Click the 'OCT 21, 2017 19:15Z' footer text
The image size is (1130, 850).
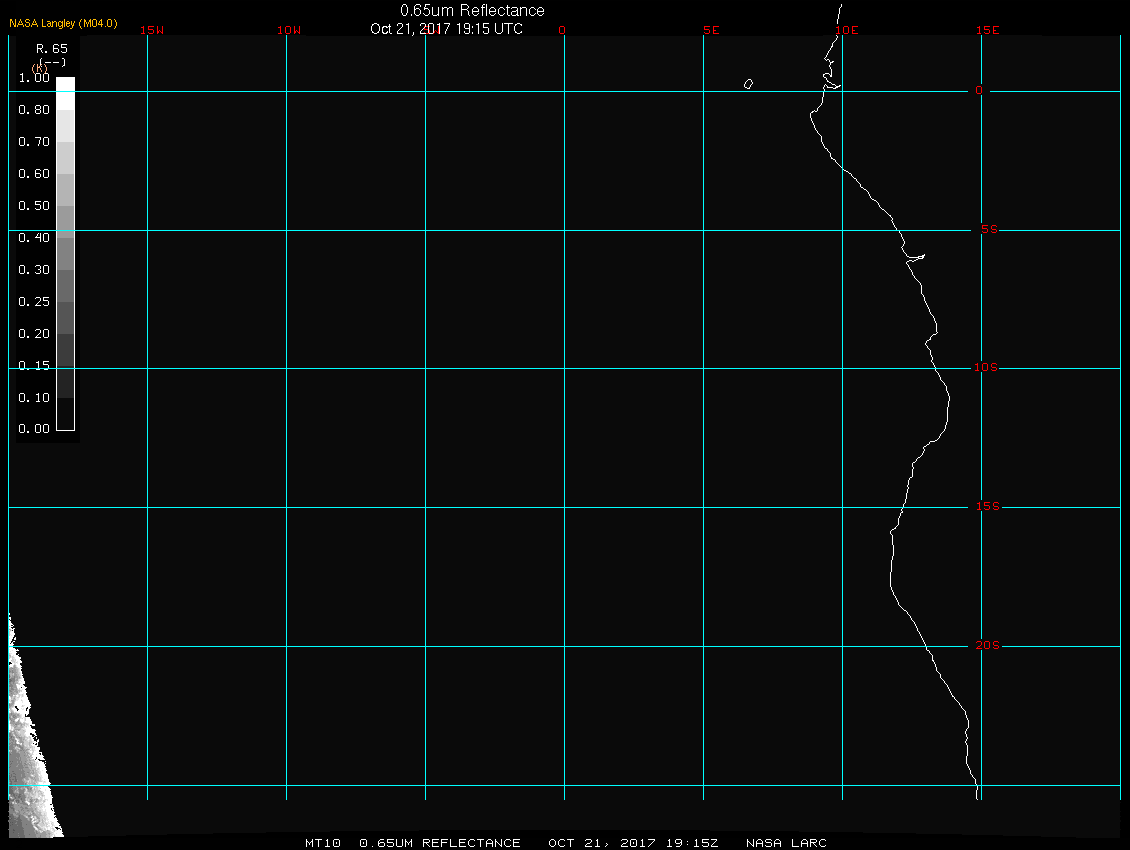coord(633,843)
